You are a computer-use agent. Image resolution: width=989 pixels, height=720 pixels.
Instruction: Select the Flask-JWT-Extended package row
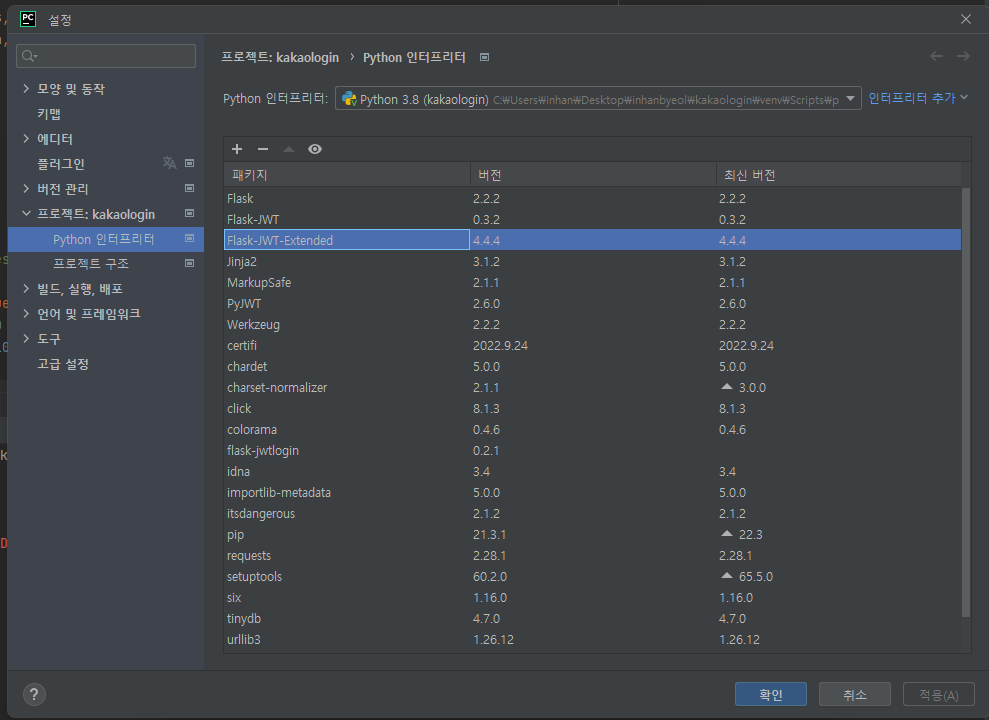pos(592,240)
